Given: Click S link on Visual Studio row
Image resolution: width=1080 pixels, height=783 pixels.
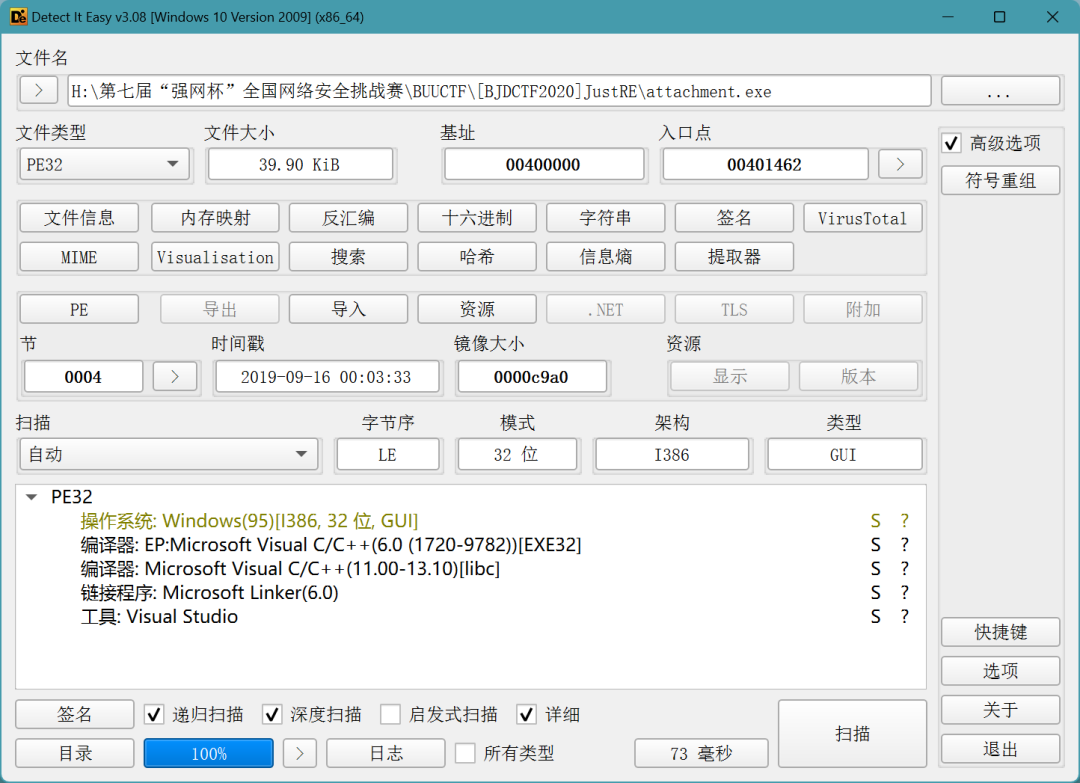Looking at the screenshot, I should coord(875,616).
